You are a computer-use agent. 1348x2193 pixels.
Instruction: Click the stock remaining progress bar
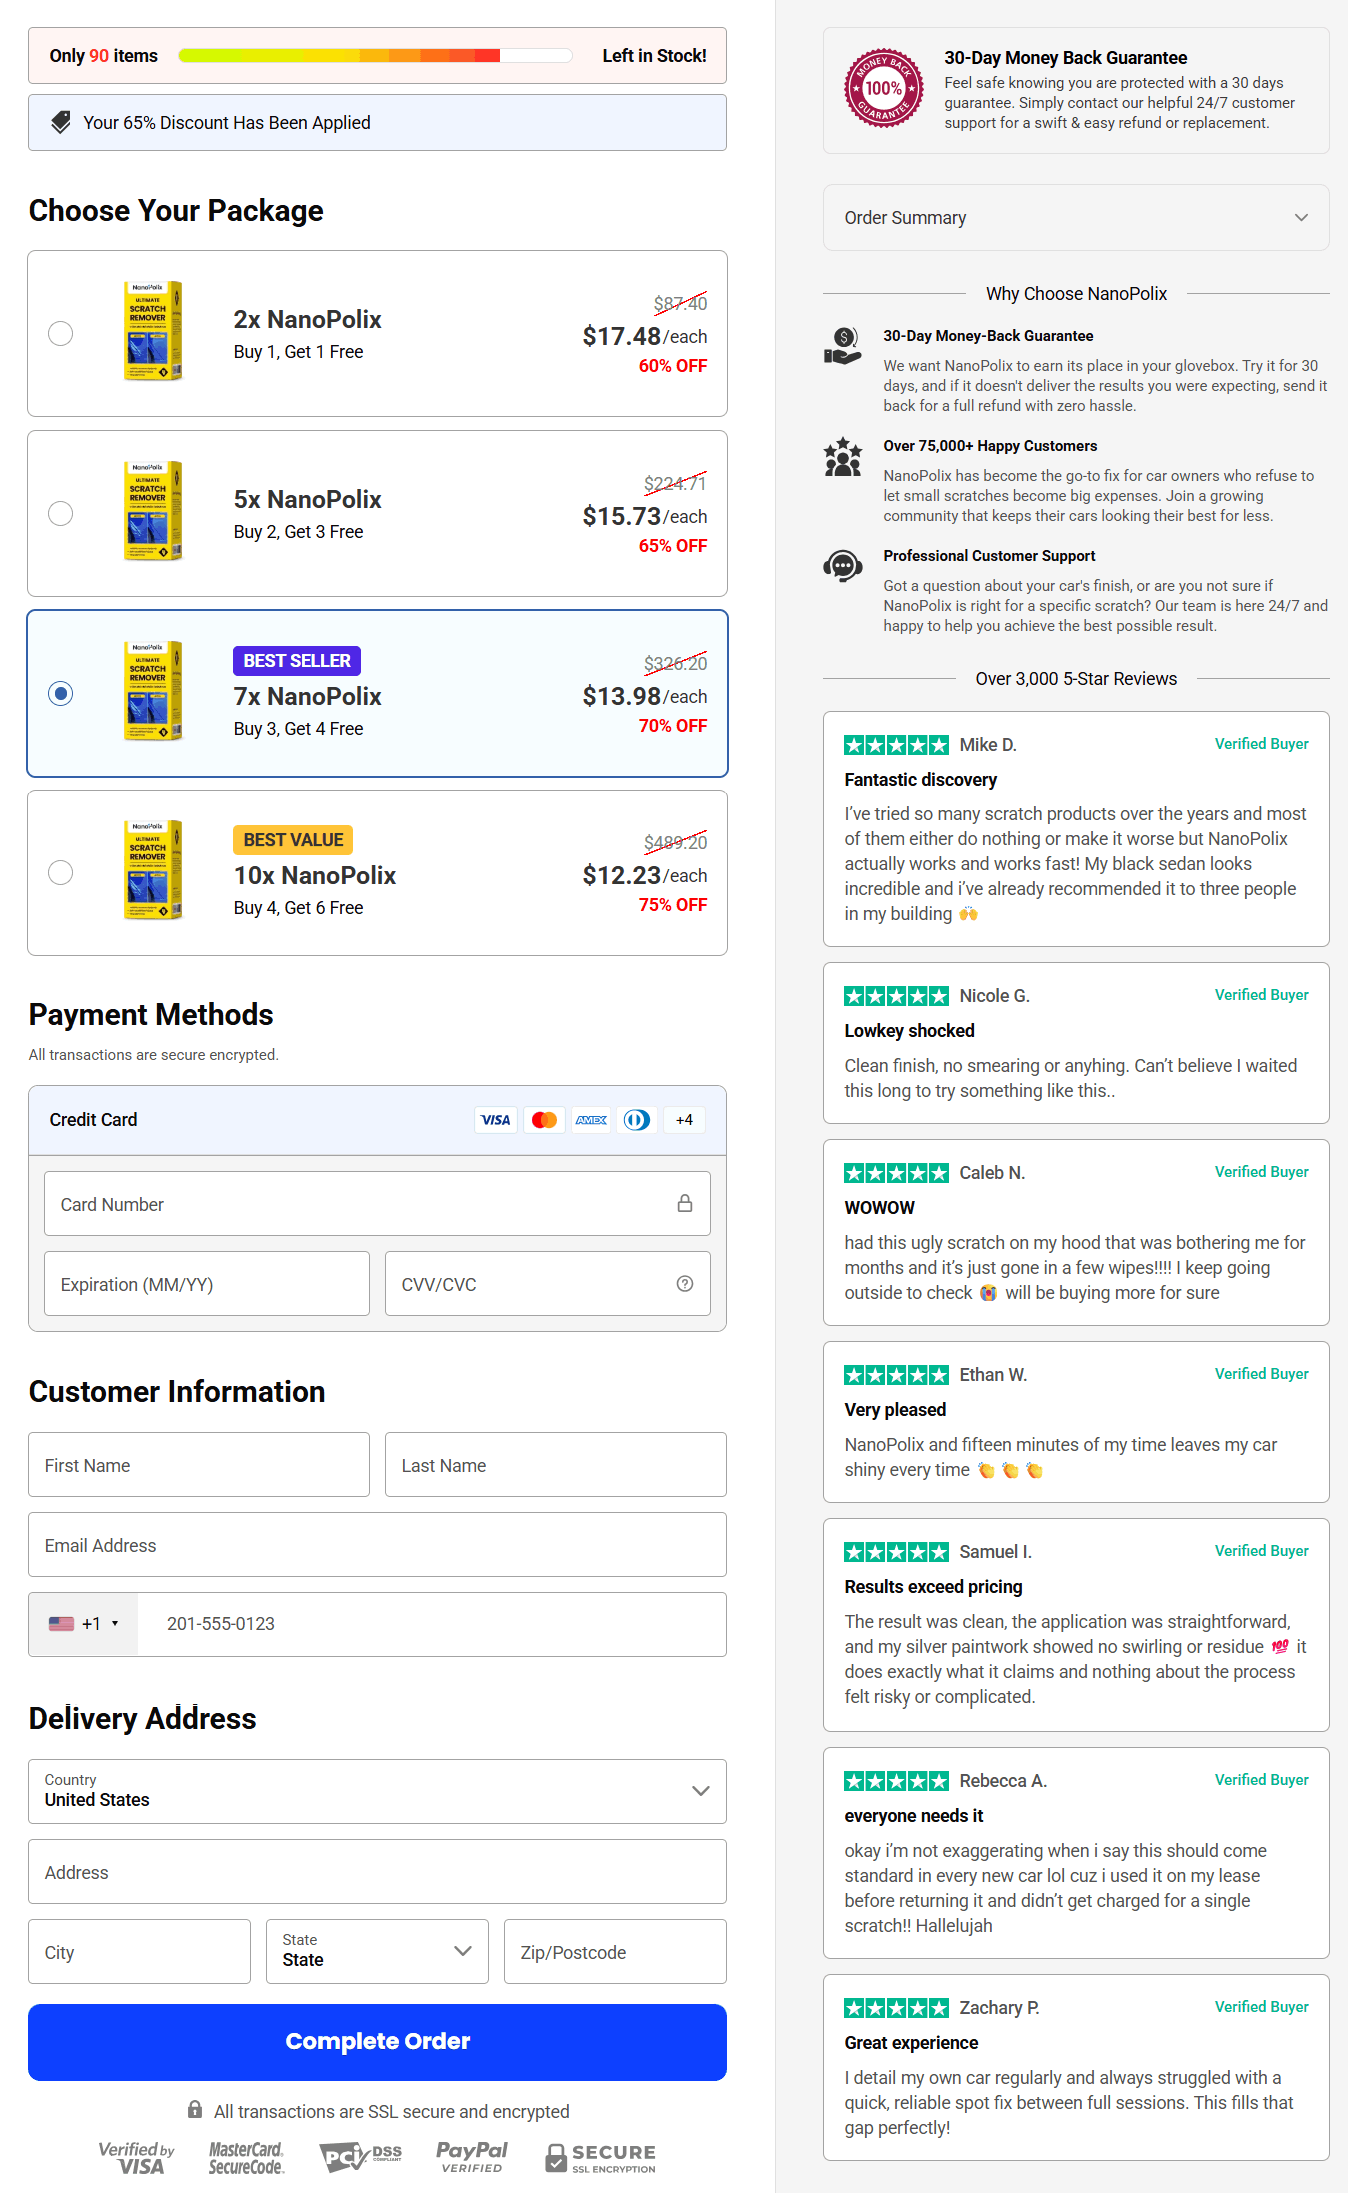(x=375, y=56)
